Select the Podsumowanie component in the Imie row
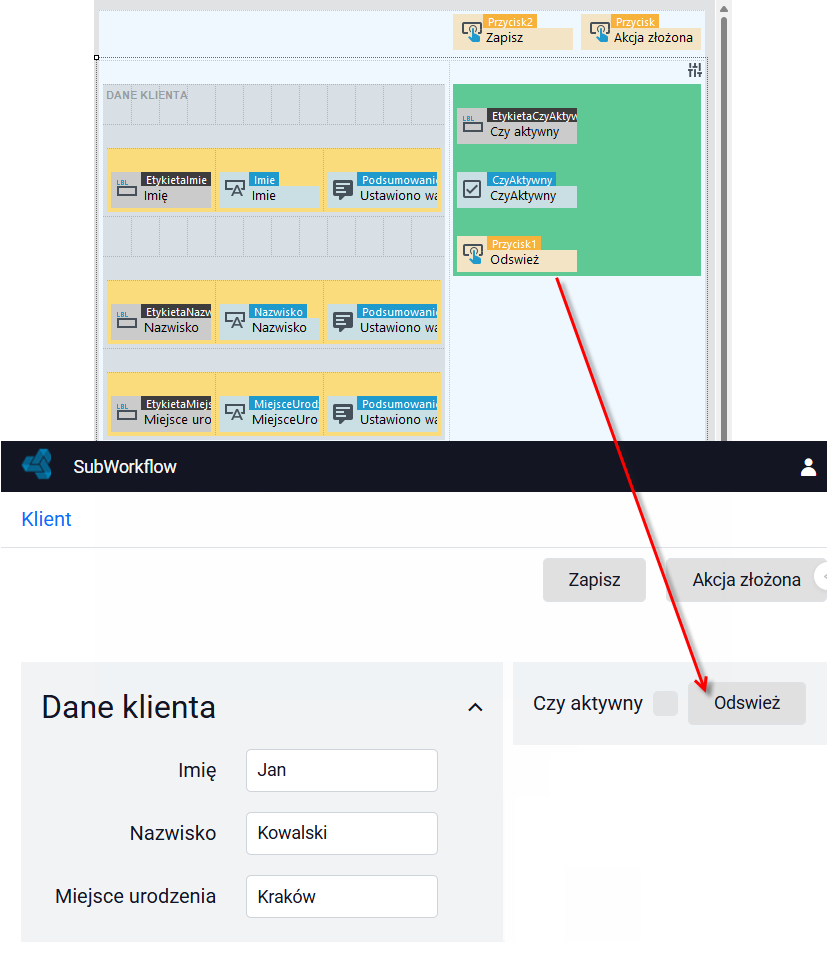827x957 pixels. 383,189
